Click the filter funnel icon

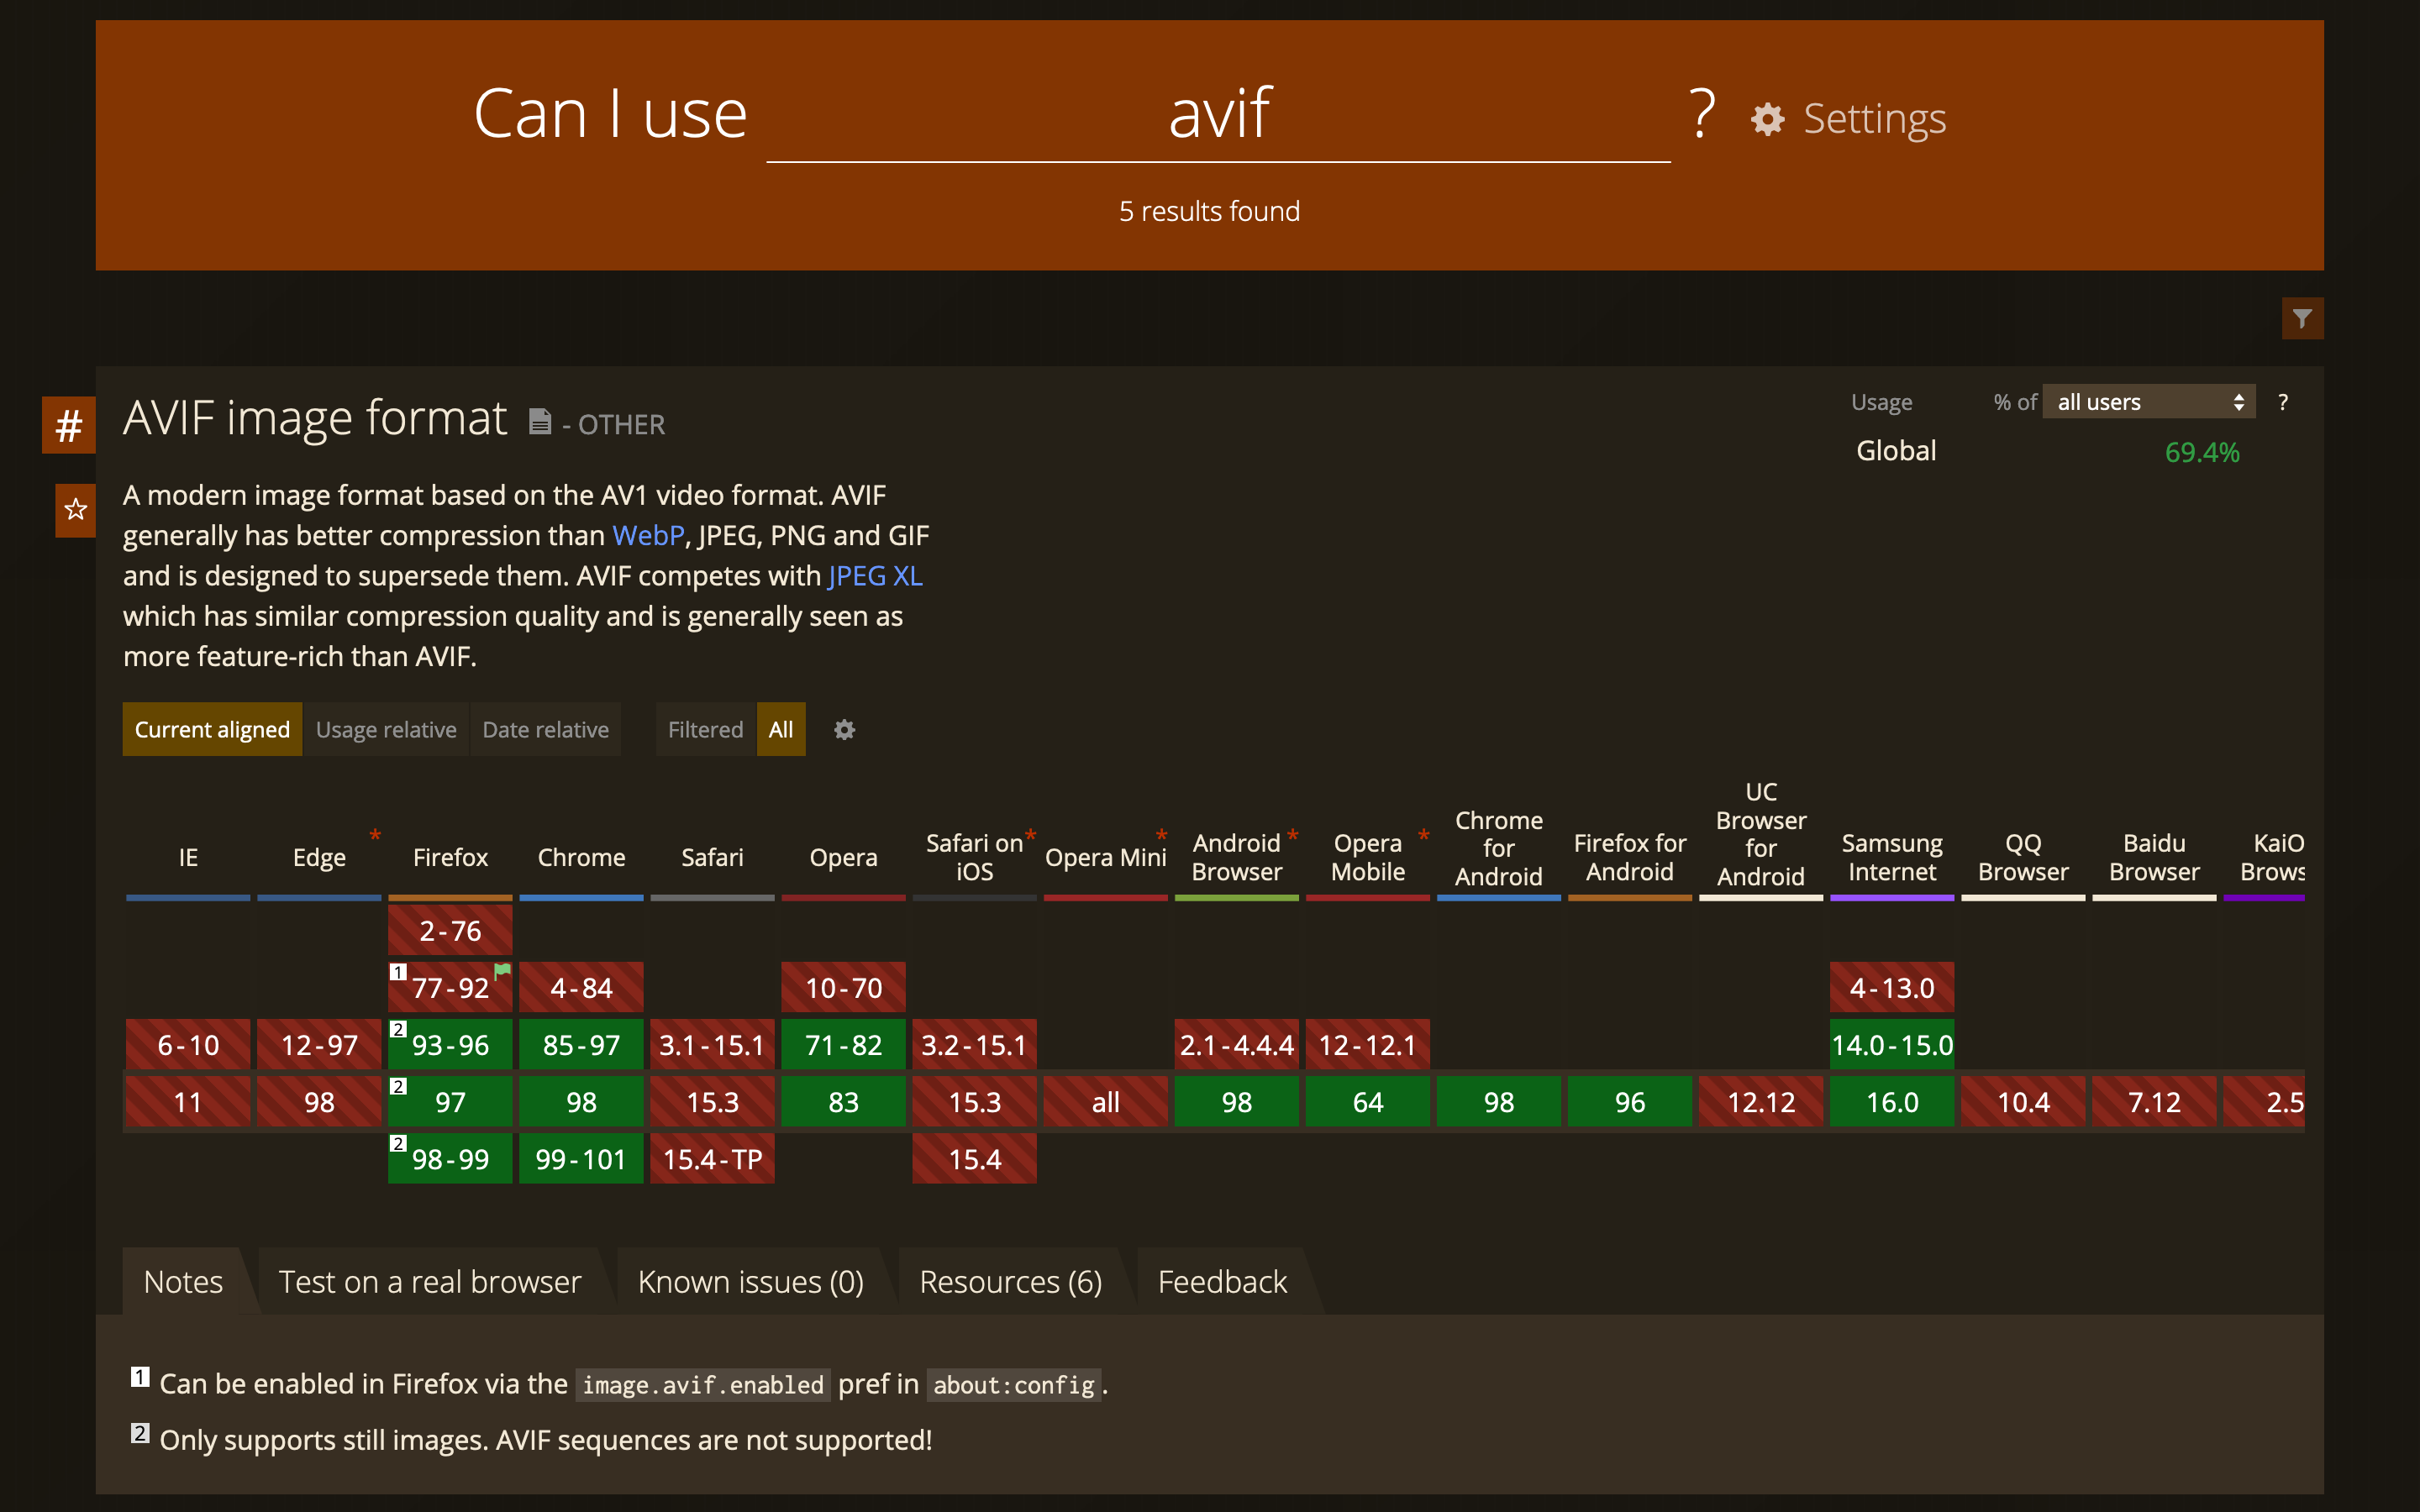click(2302, 319)
